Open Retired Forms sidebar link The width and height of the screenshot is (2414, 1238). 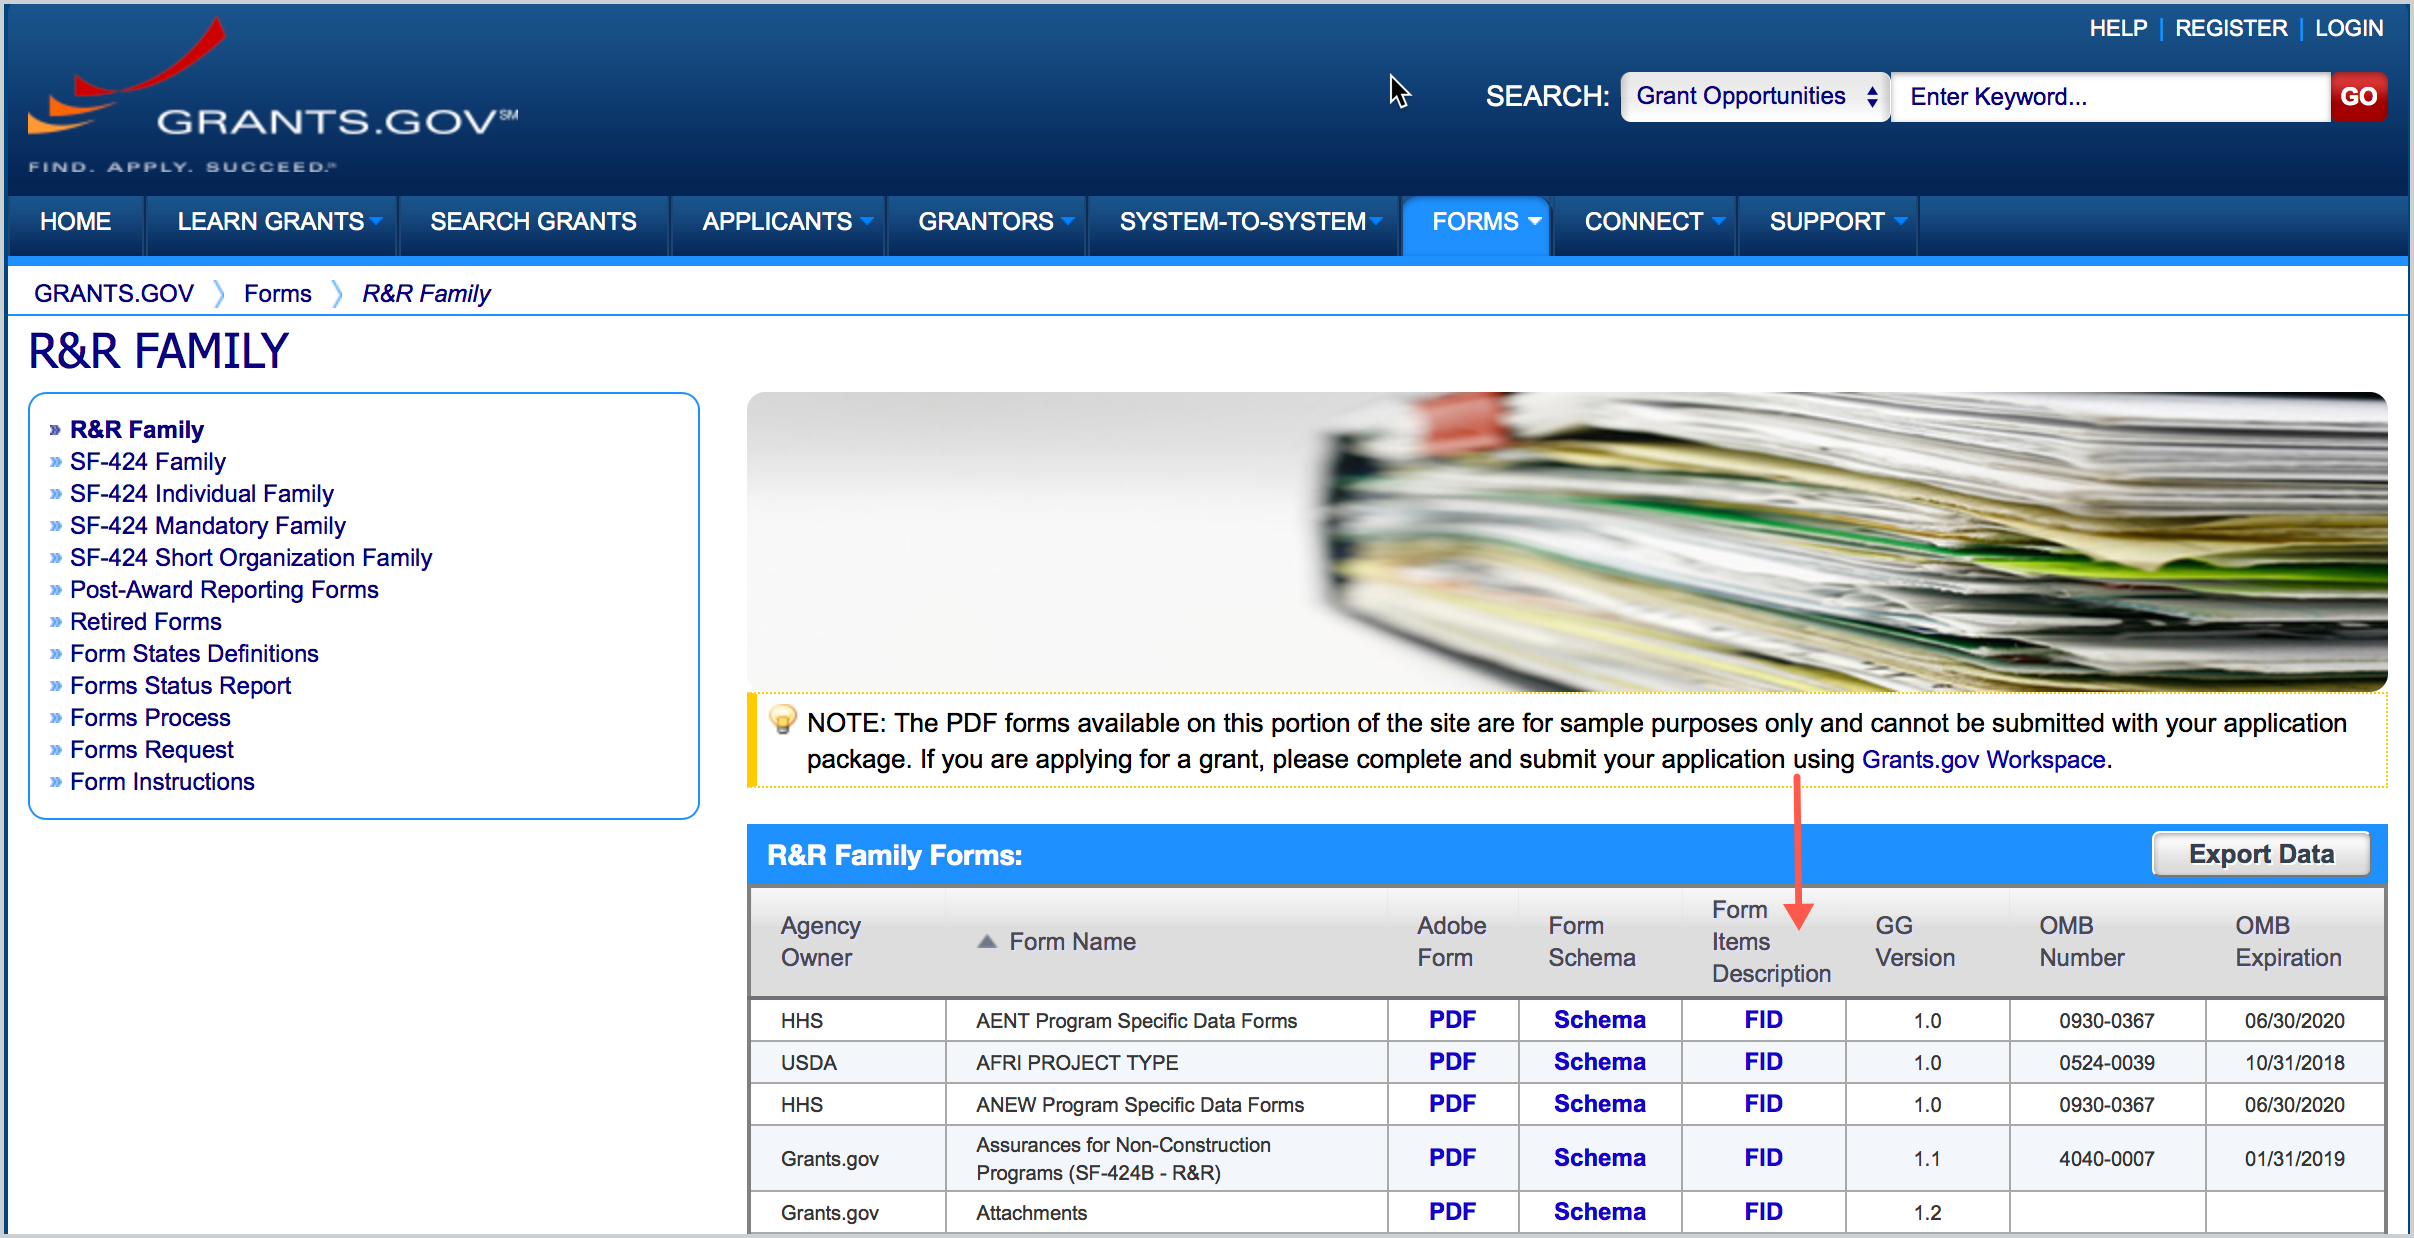146,621
